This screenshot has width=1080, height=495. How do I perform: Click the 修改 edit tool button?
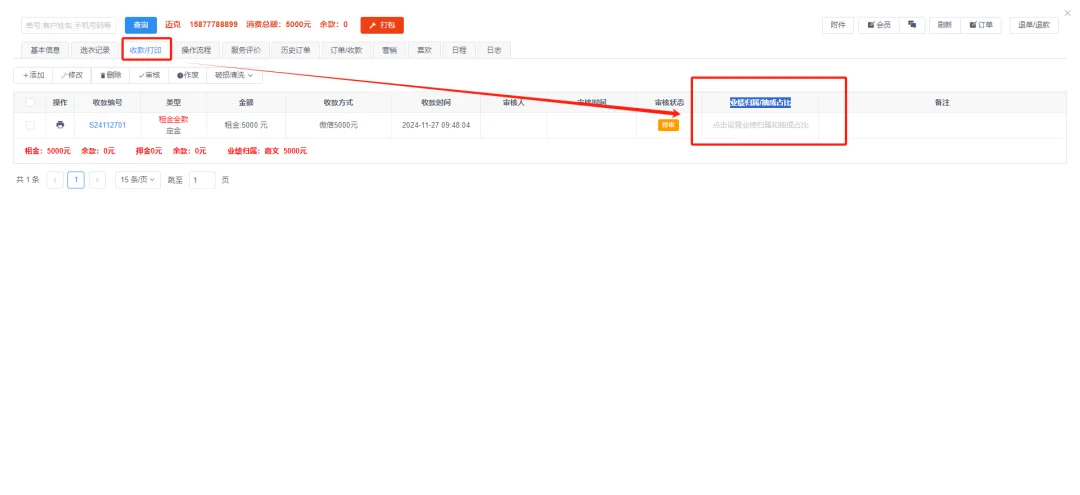tap(72, 75)
